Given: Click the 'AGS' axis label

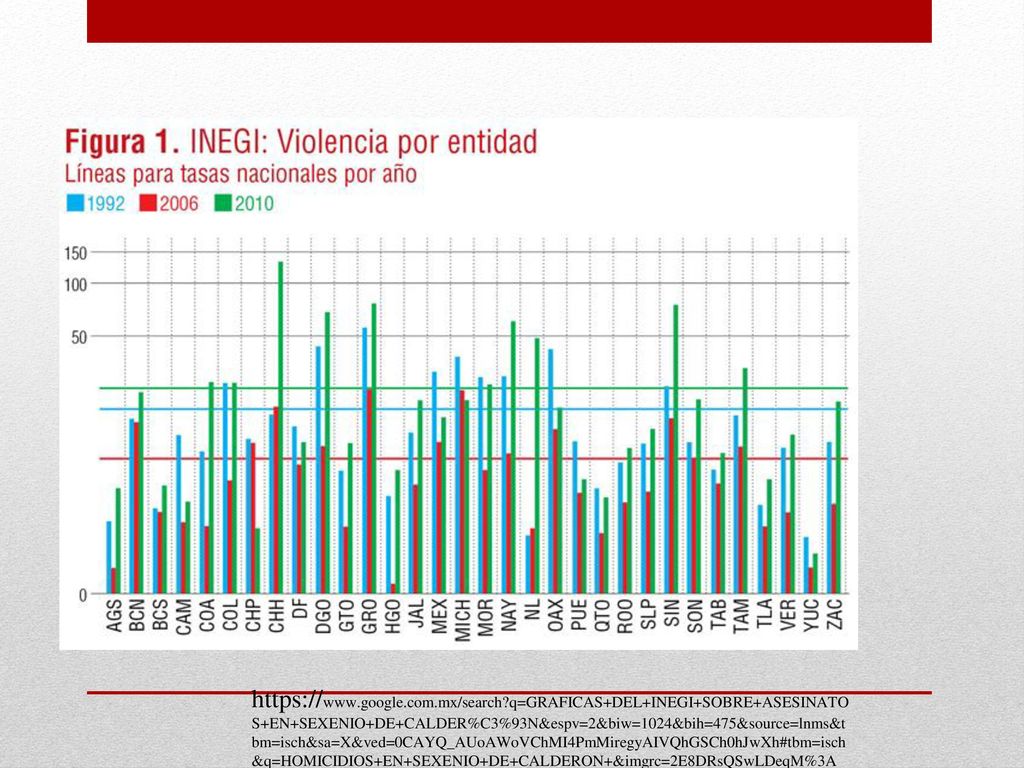Looking at the screenshot, I should point(114,616).
